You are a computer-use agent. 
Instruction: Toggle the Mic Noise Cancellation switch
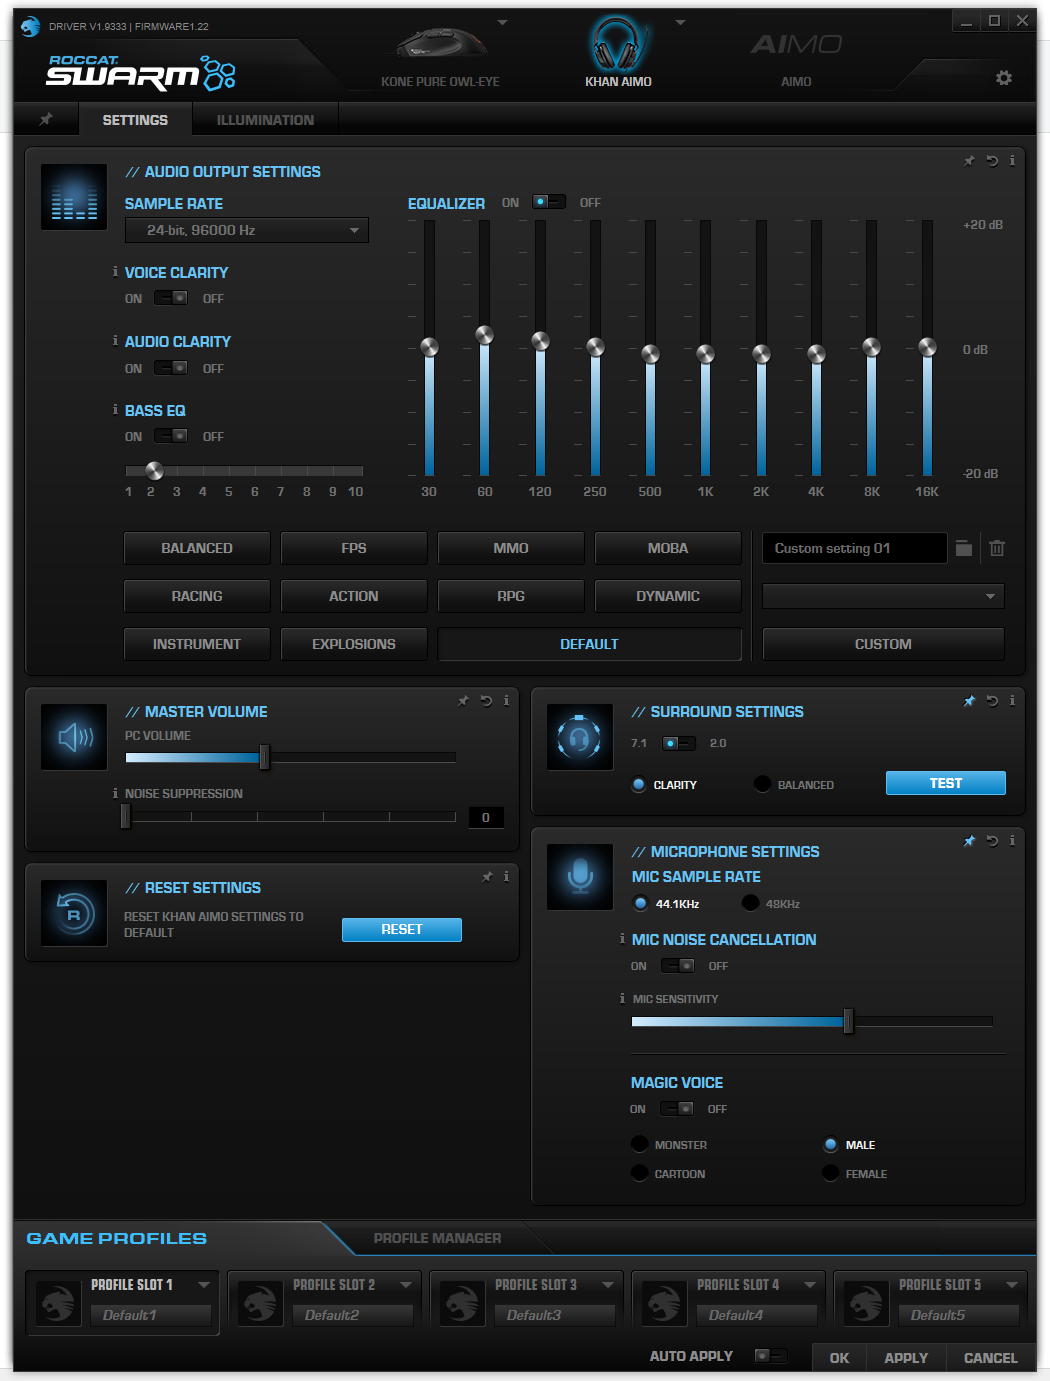[x=678, y=966]
